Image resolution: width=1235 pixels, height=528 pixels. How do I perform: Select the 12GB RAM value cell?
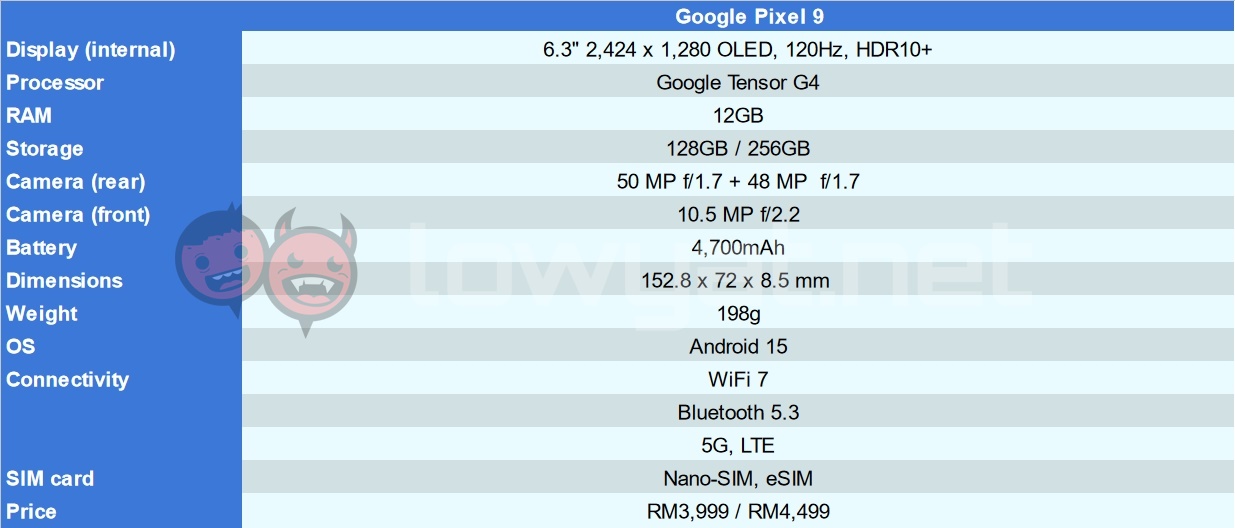(x=737, y=115)
